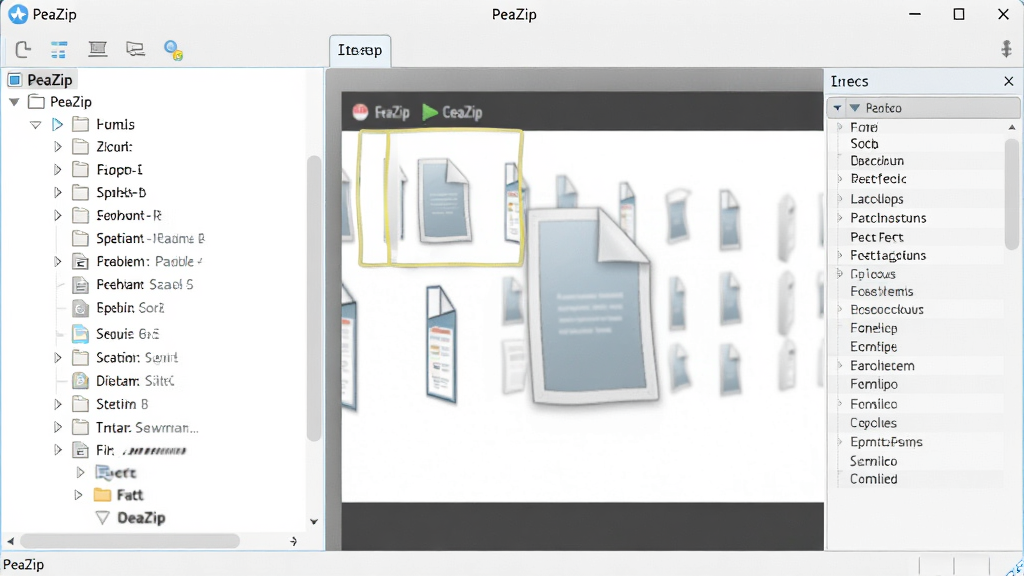Click the PeaZip root folder icon
Screen dimensions: 1024x576
[37, 102]
